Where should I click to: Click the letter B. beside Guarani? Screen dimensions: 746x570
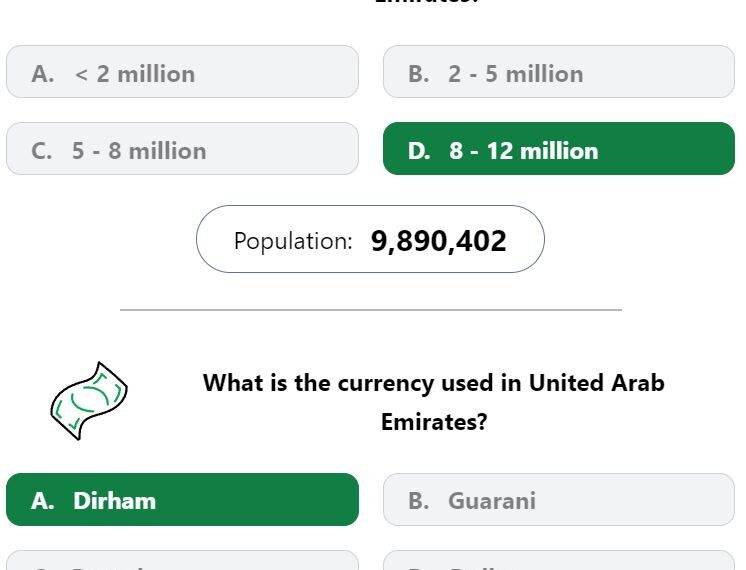(419, 501)
